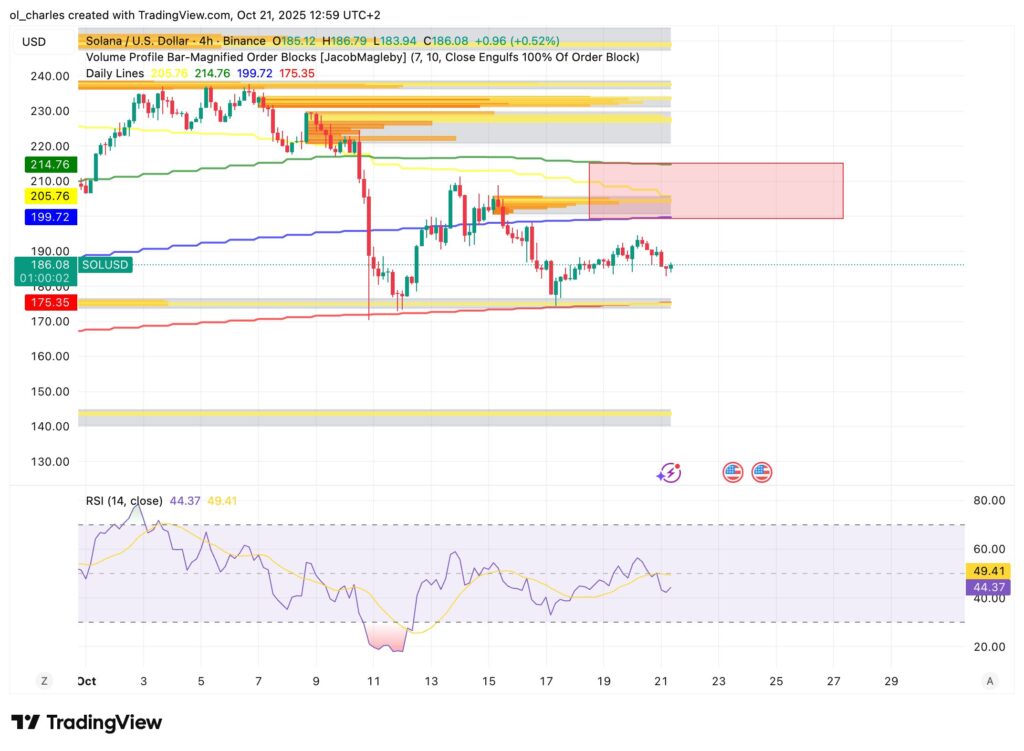Open the first US flag economic event
1024x751 pixels.
[x=733, y=472]
